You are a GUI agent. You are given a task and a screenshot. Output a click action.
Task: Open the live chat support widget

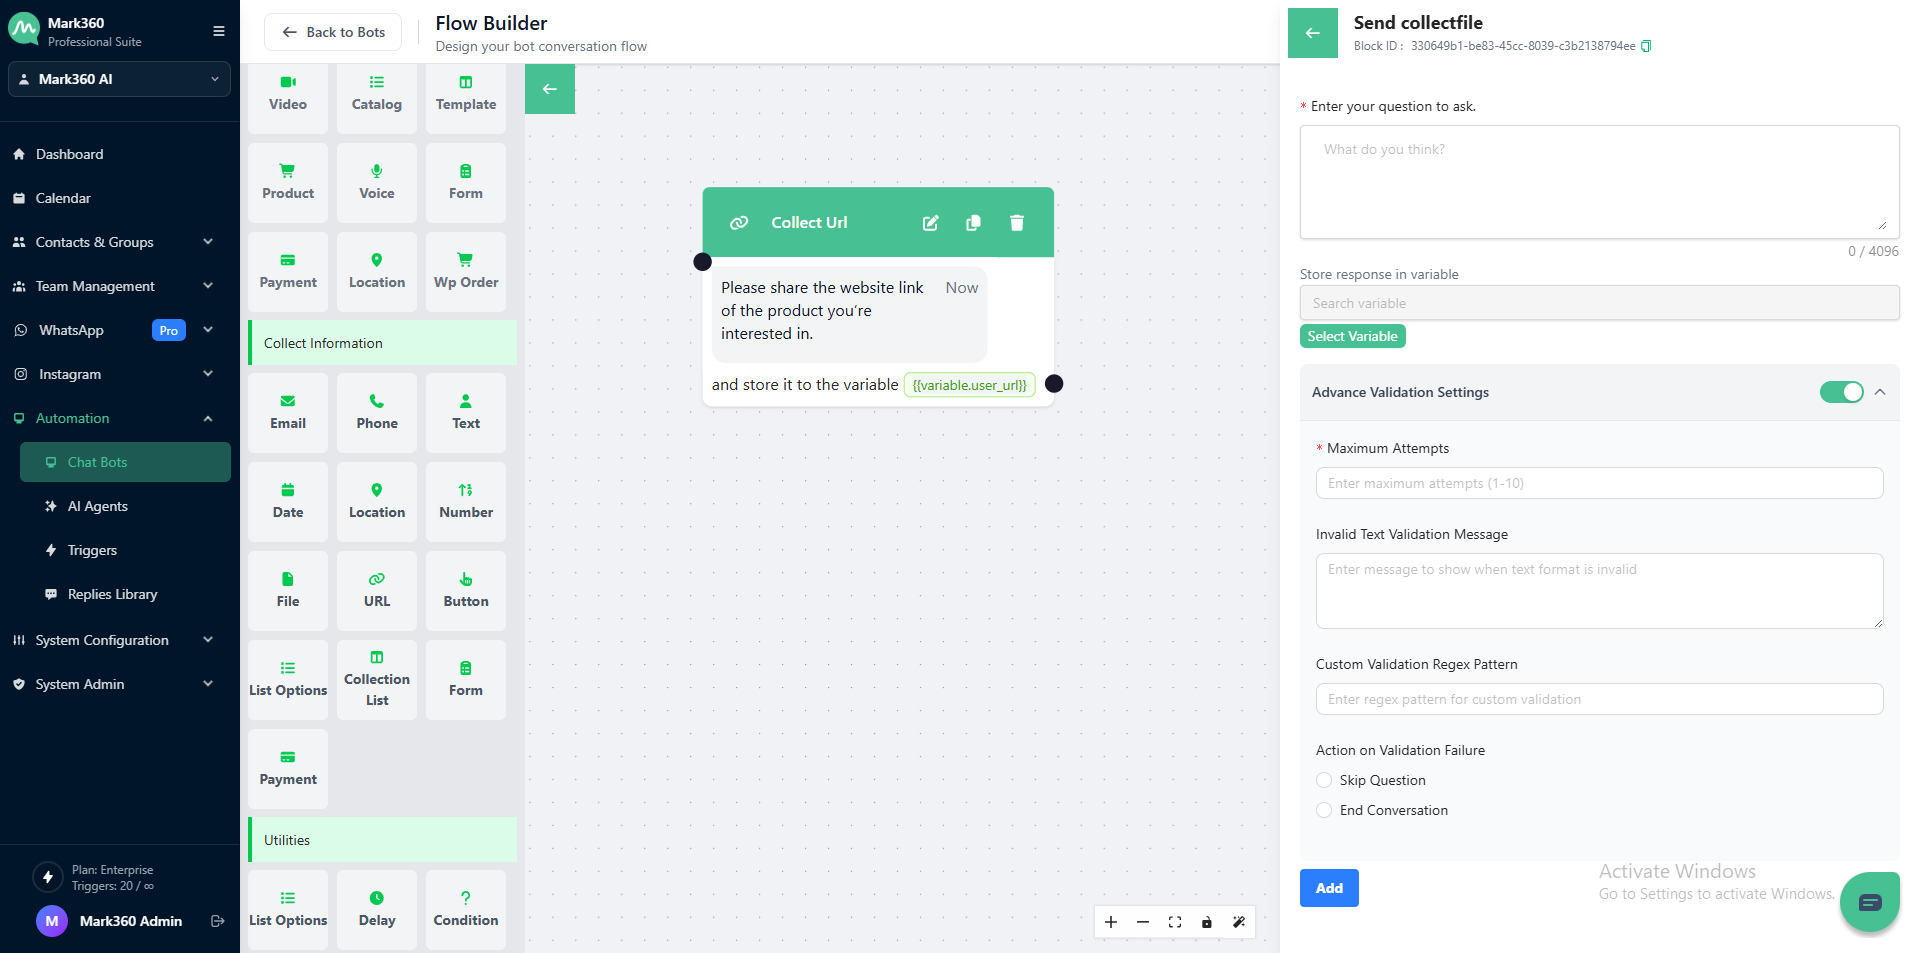1869,902
